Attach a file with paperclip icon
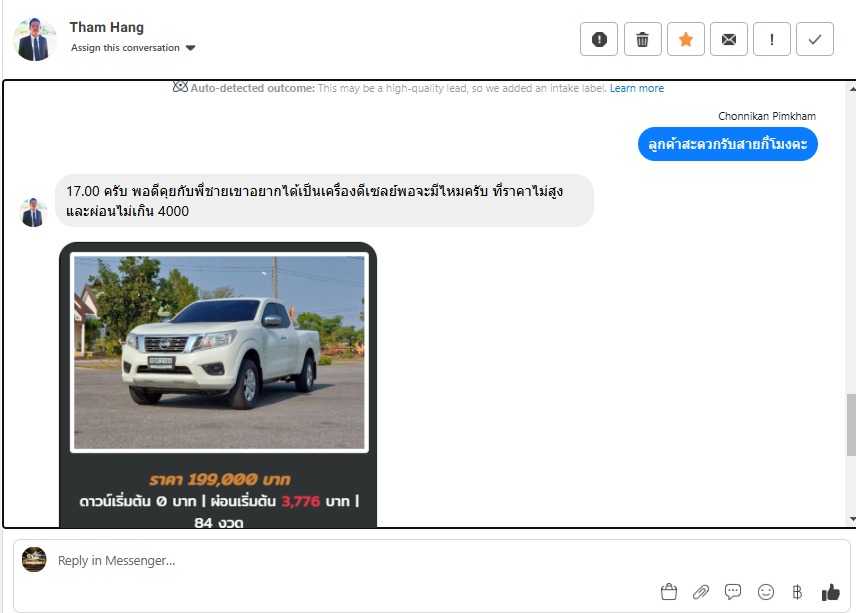The image size is (856, 613). pyautogui.click(x=701, y=592)
